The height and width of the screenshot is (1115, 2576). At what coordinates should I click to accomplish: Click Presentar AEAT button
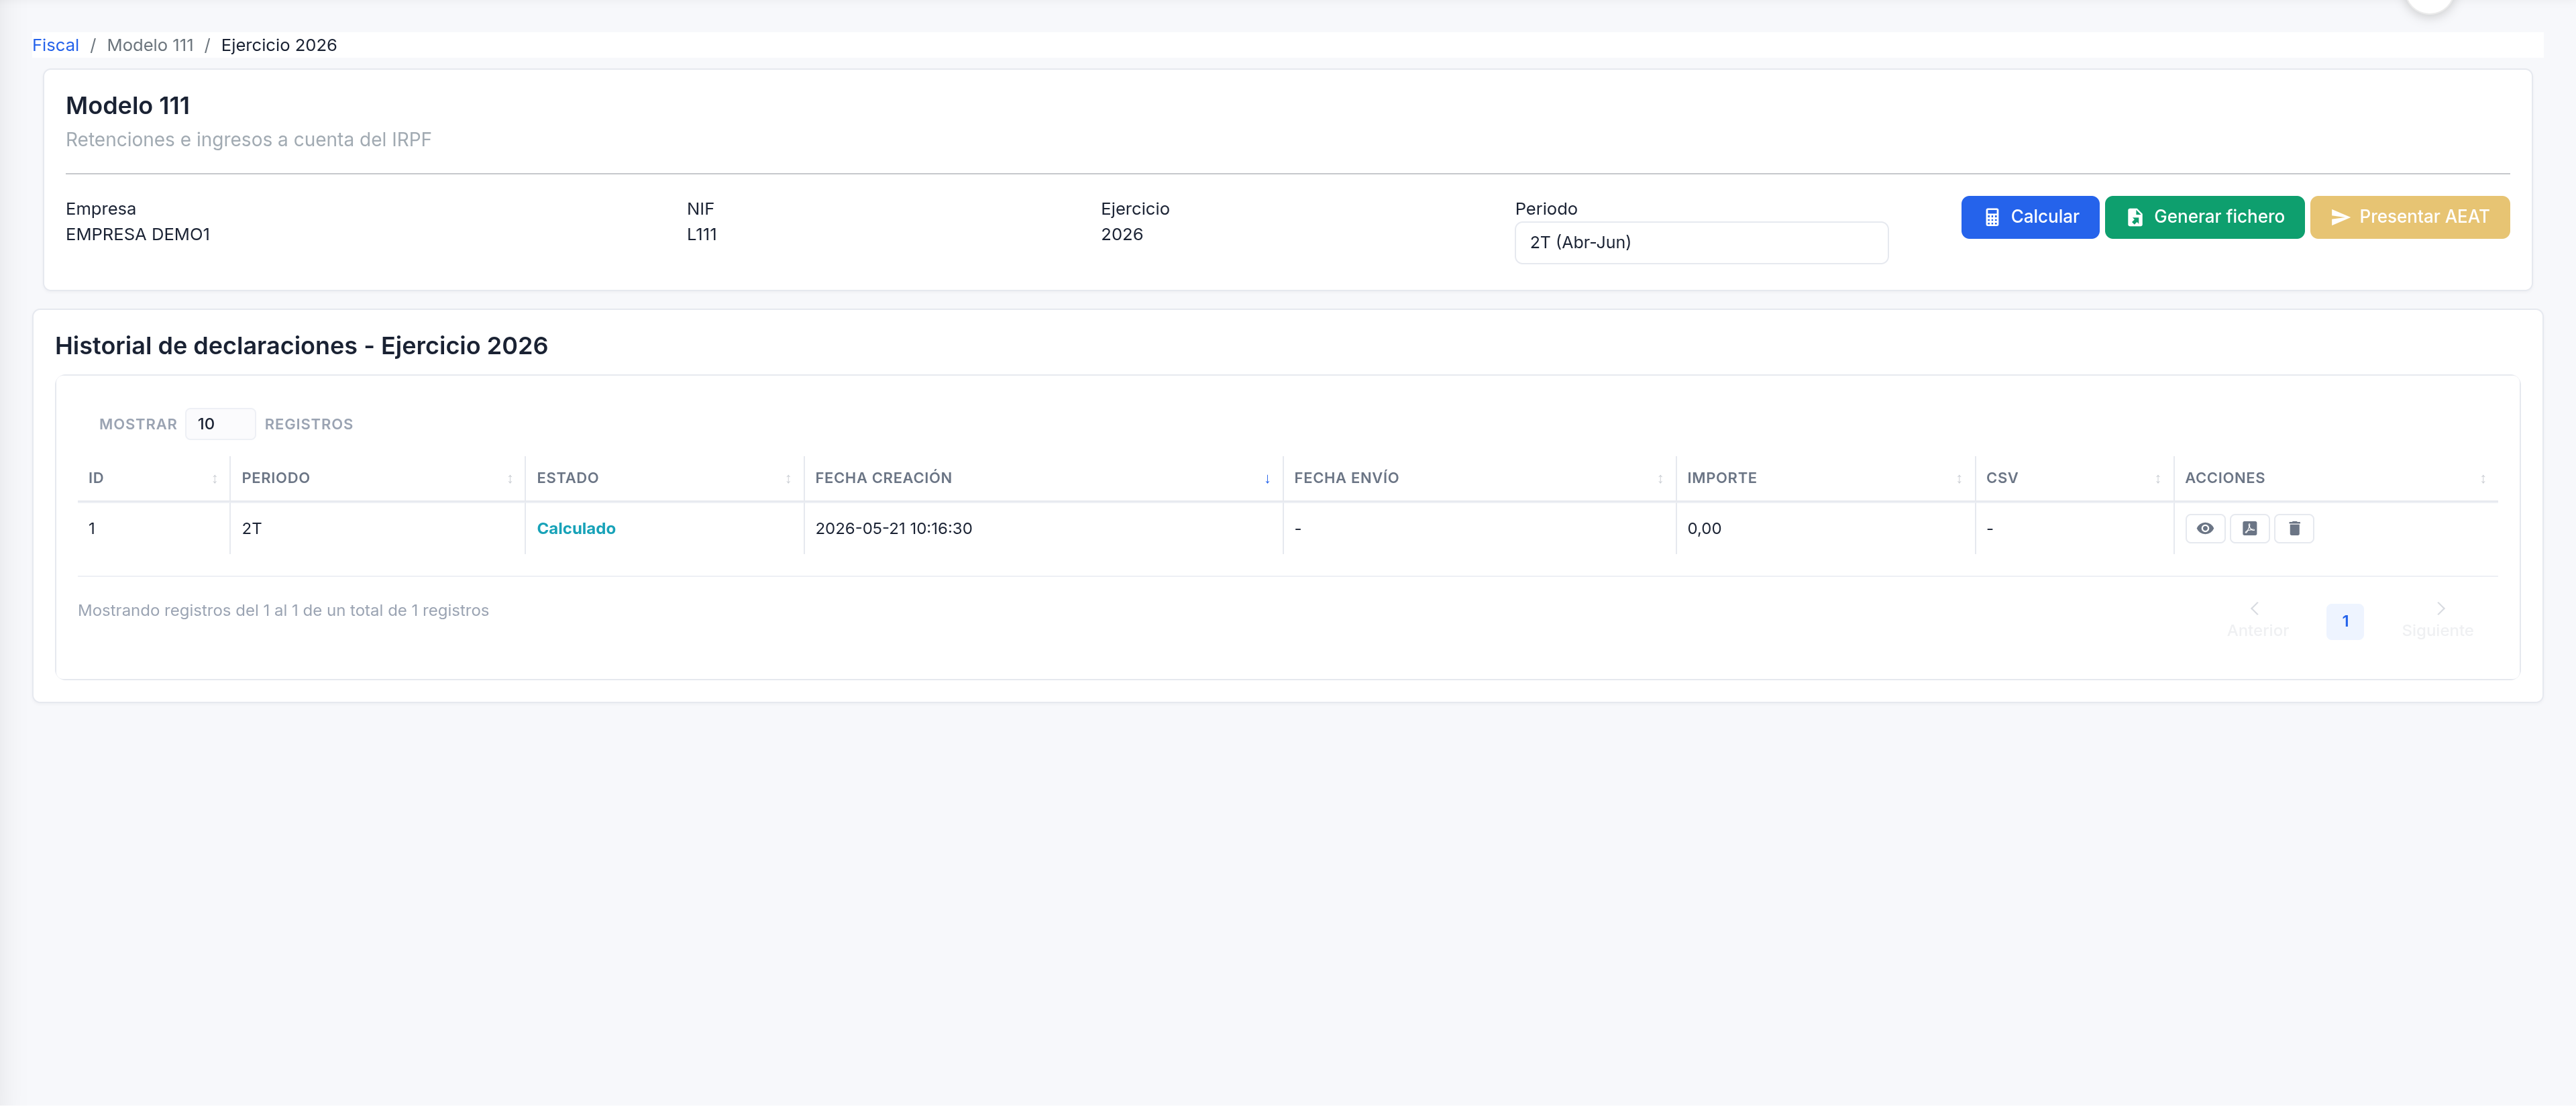tap(2409, 217)
